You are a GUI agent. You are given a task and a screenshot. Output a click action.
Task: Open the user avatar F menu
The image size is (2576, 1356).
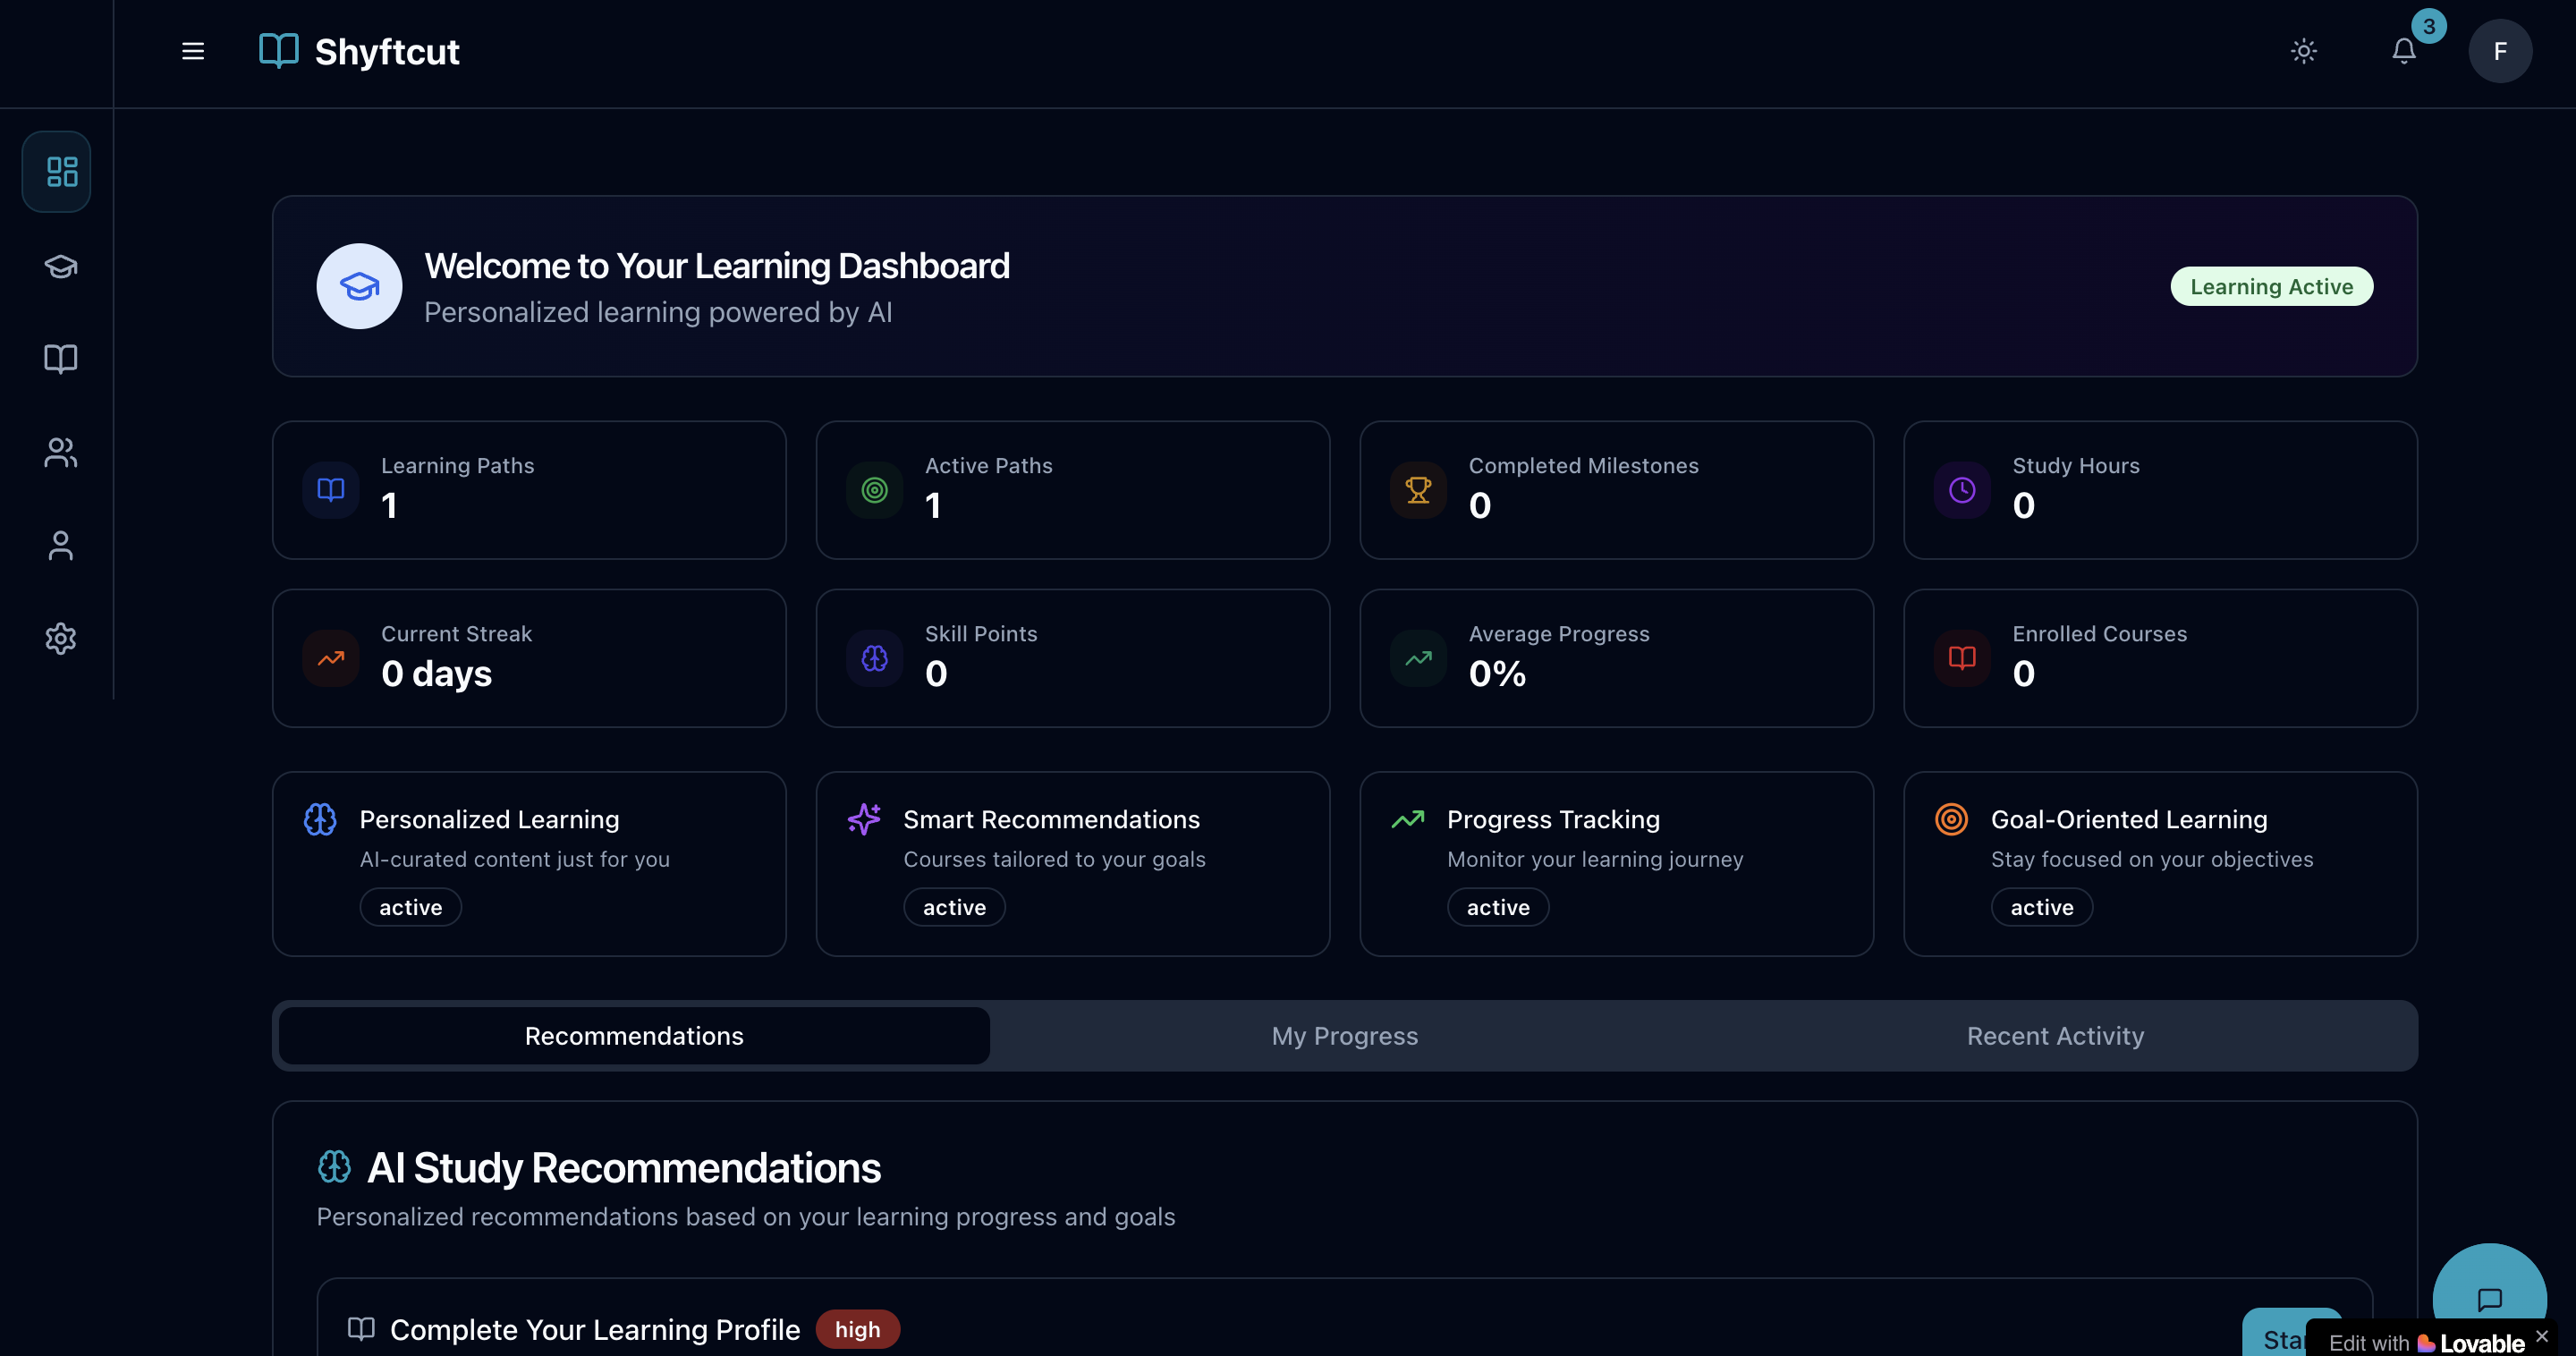pyautogui.click(x=2499, y=51)
